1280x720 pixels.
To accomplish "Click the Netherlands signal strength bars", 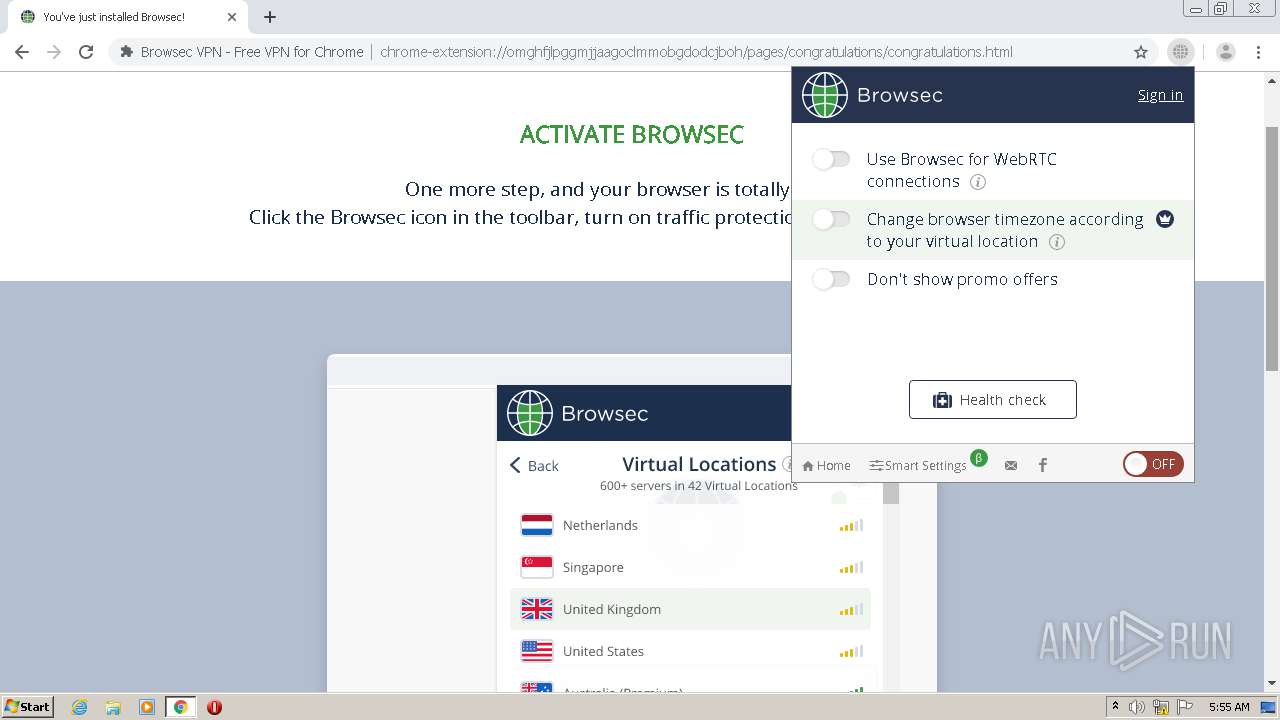I will 851,525.
